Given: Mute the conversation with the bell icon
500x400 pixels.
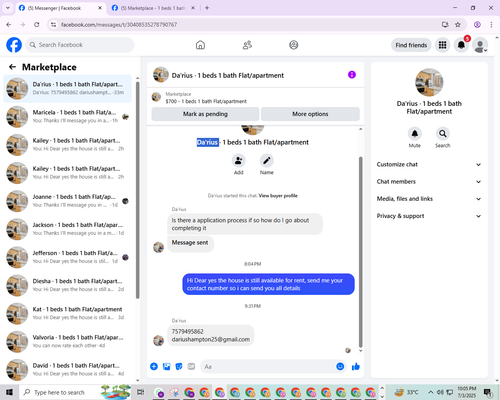Looking at the screenshot, I should [x=415, y=134].
